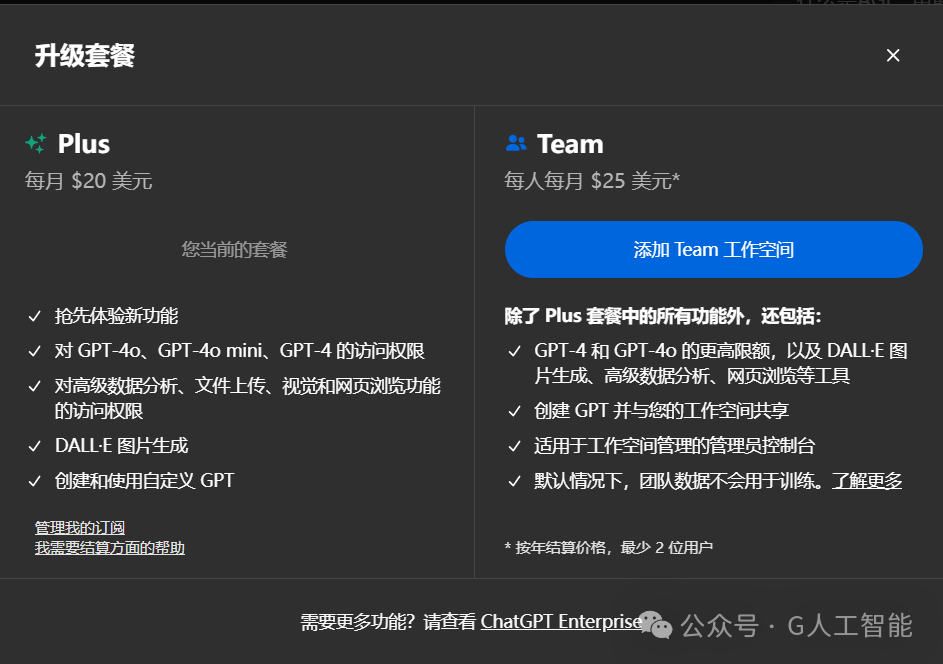This screenshot has height=664, width=943.
Task: Click 添加 Team 工作空间 button
Action: pyautogui.click(x=714, y=250)
